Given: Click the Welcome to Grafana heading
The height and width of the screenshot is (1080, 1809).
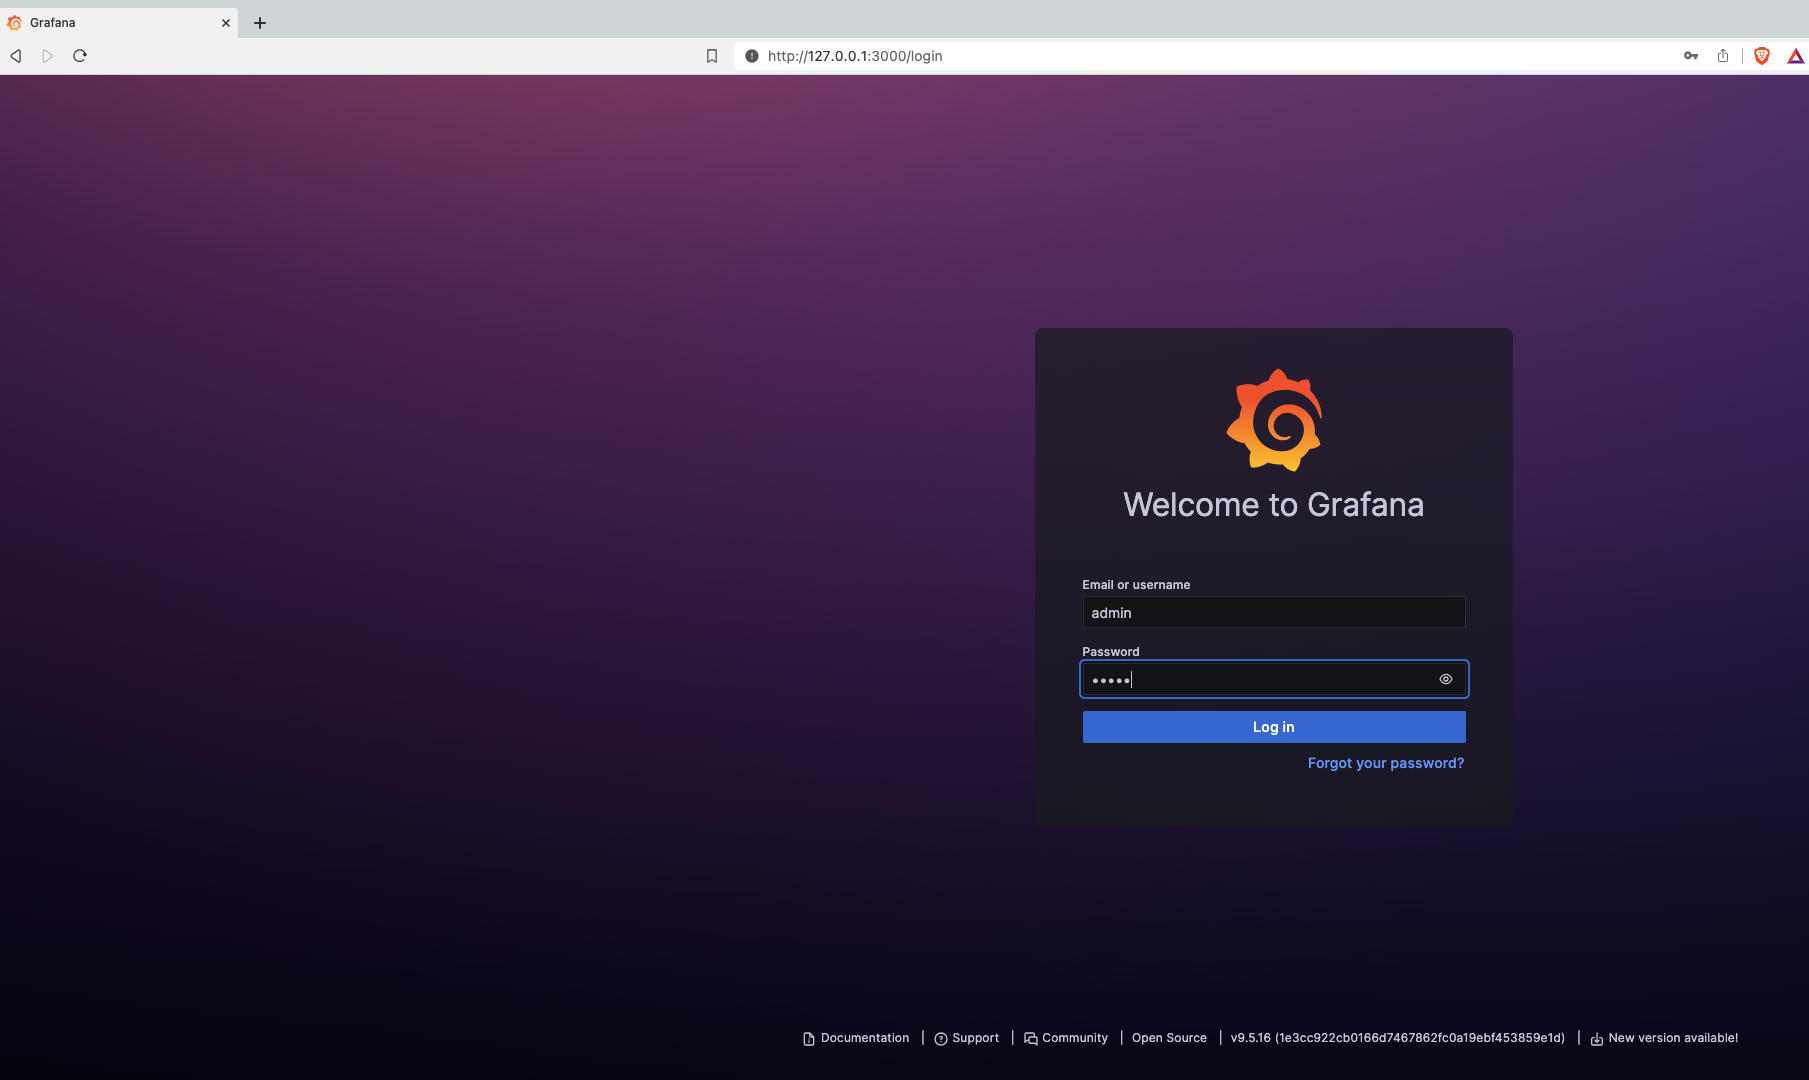Looking at the screenshot, I should (1274, 505).
